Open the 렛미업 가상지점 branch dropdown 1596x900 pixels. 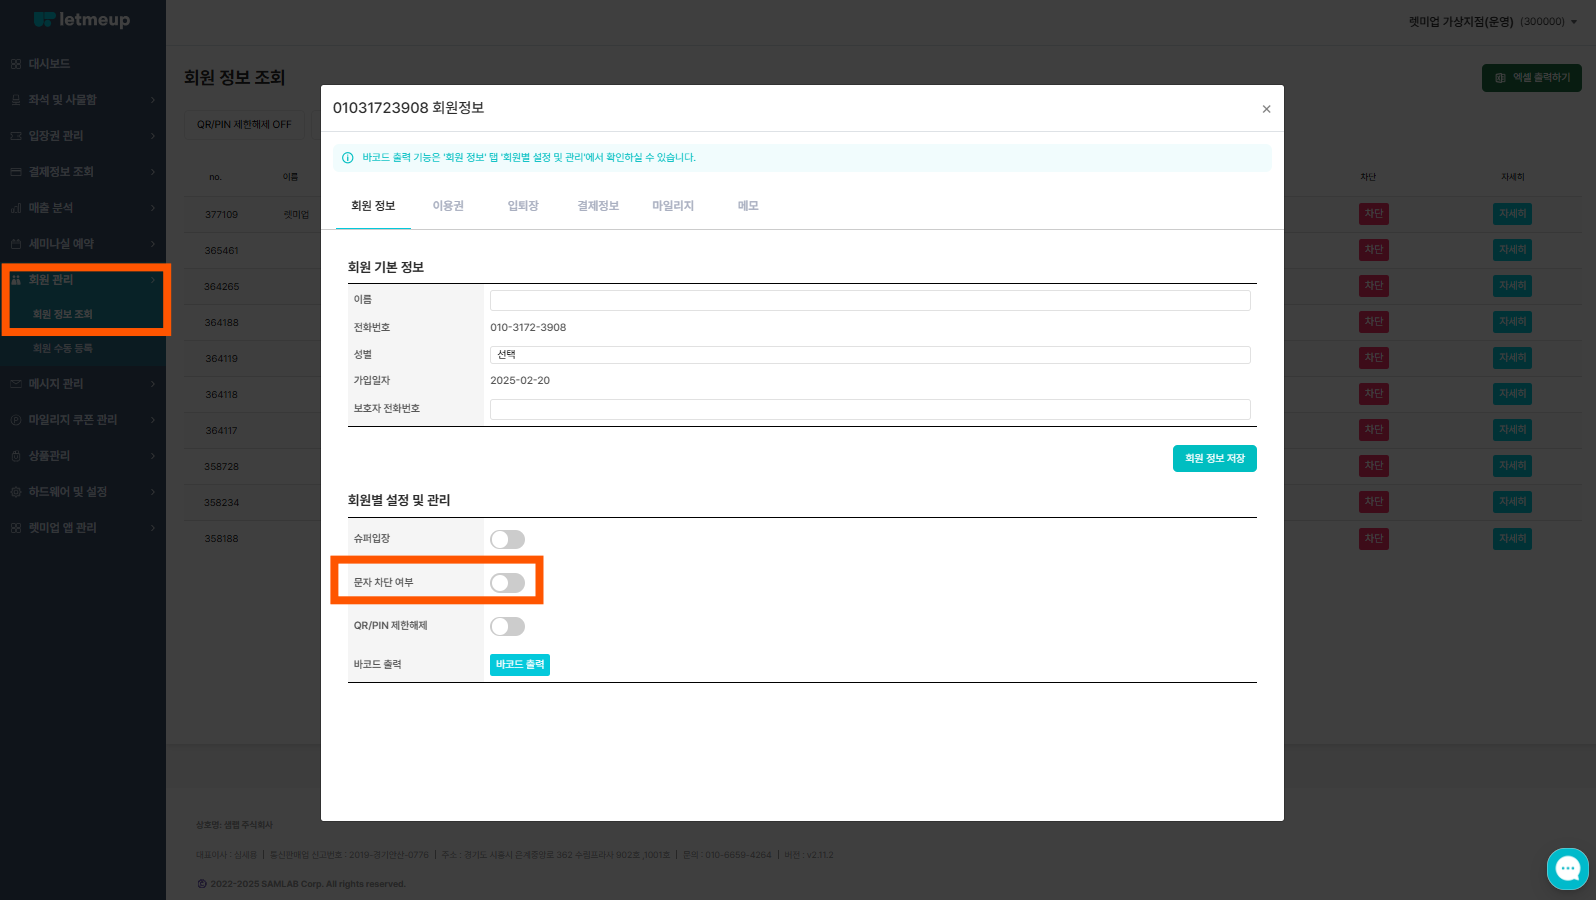(1492, 22)
